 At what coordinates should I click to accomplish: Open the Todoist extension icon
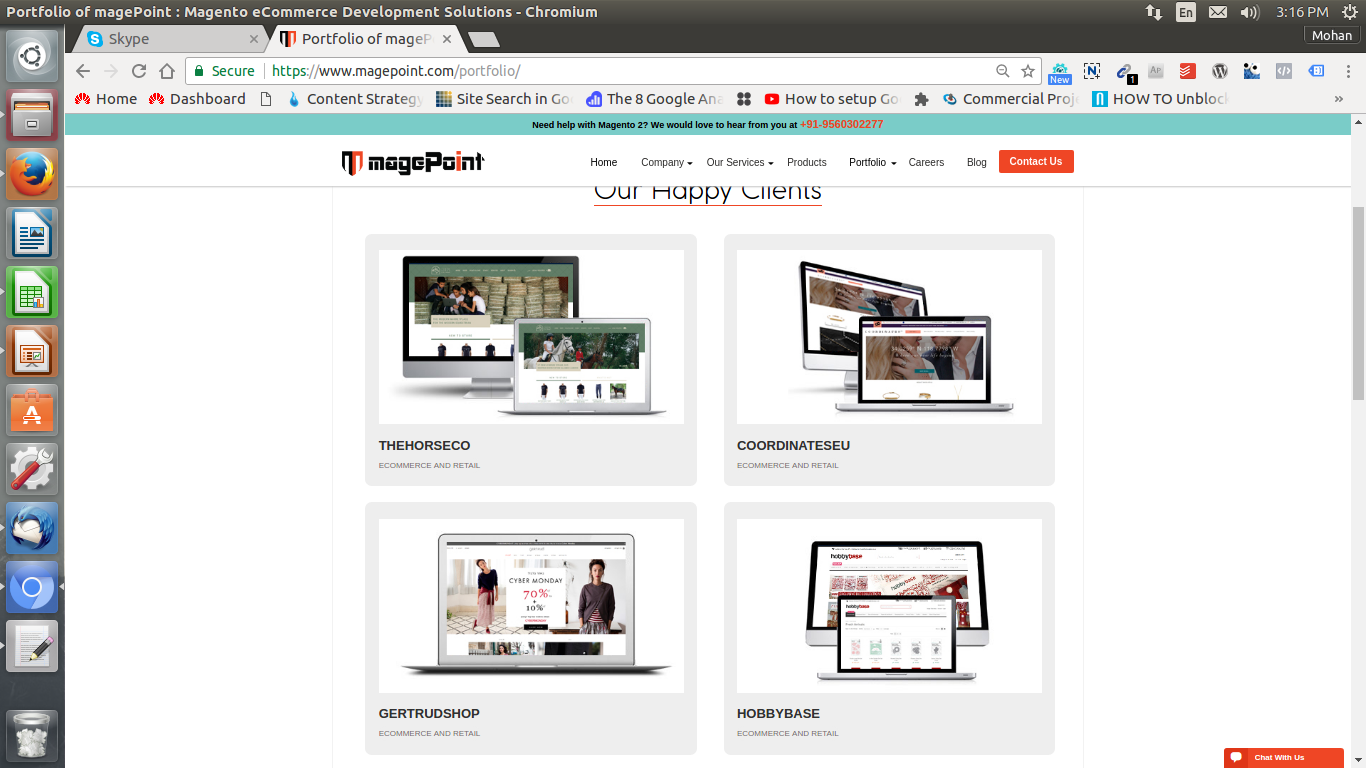[1187, 71]
